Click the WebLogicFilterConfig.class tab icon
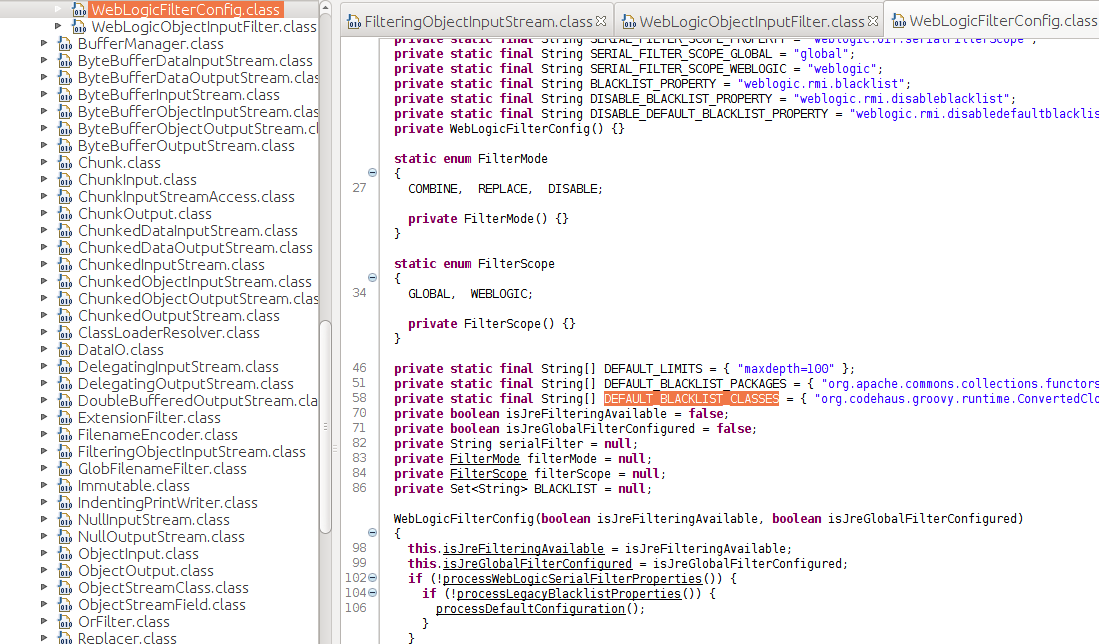This screenshot has width=1099, height=644. (x=899, y=22)
